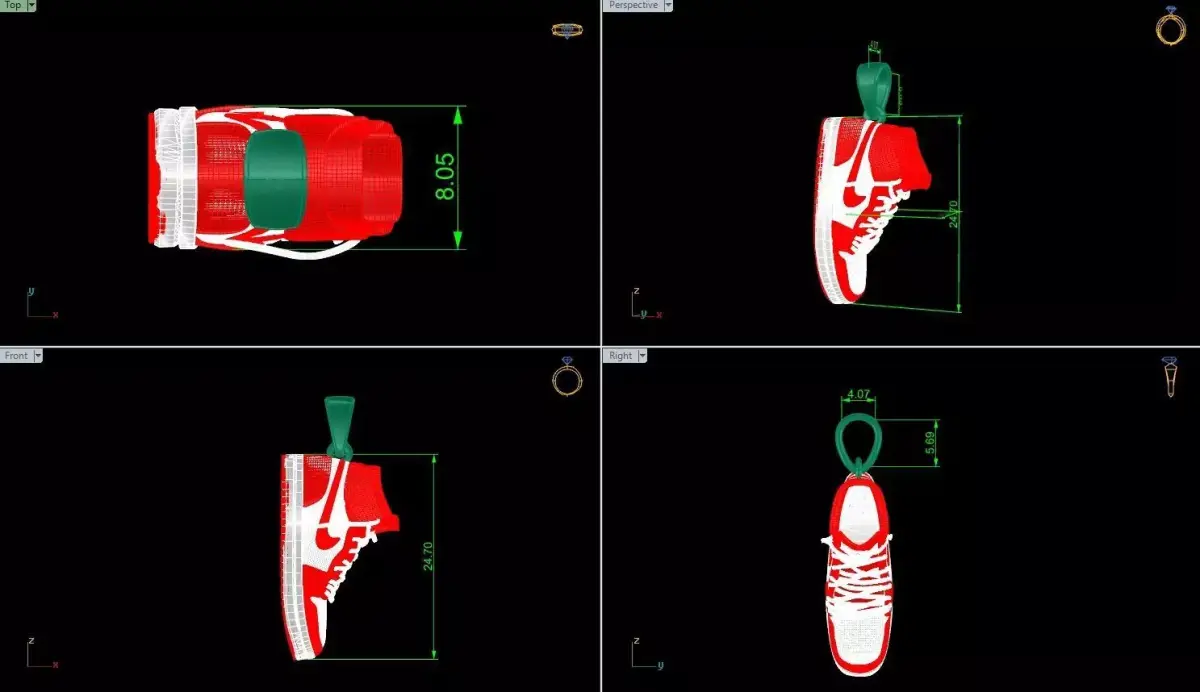Click the Right viewport title label
1200x692 pixels.
[621, 354]
